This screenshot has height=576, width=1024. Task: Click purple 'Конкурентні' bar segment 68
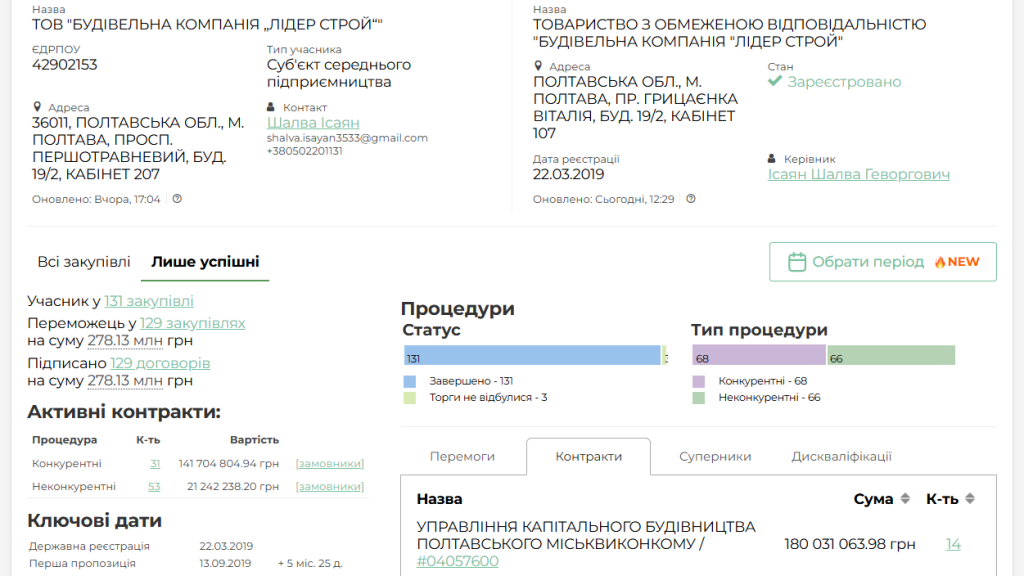[759, 355]
